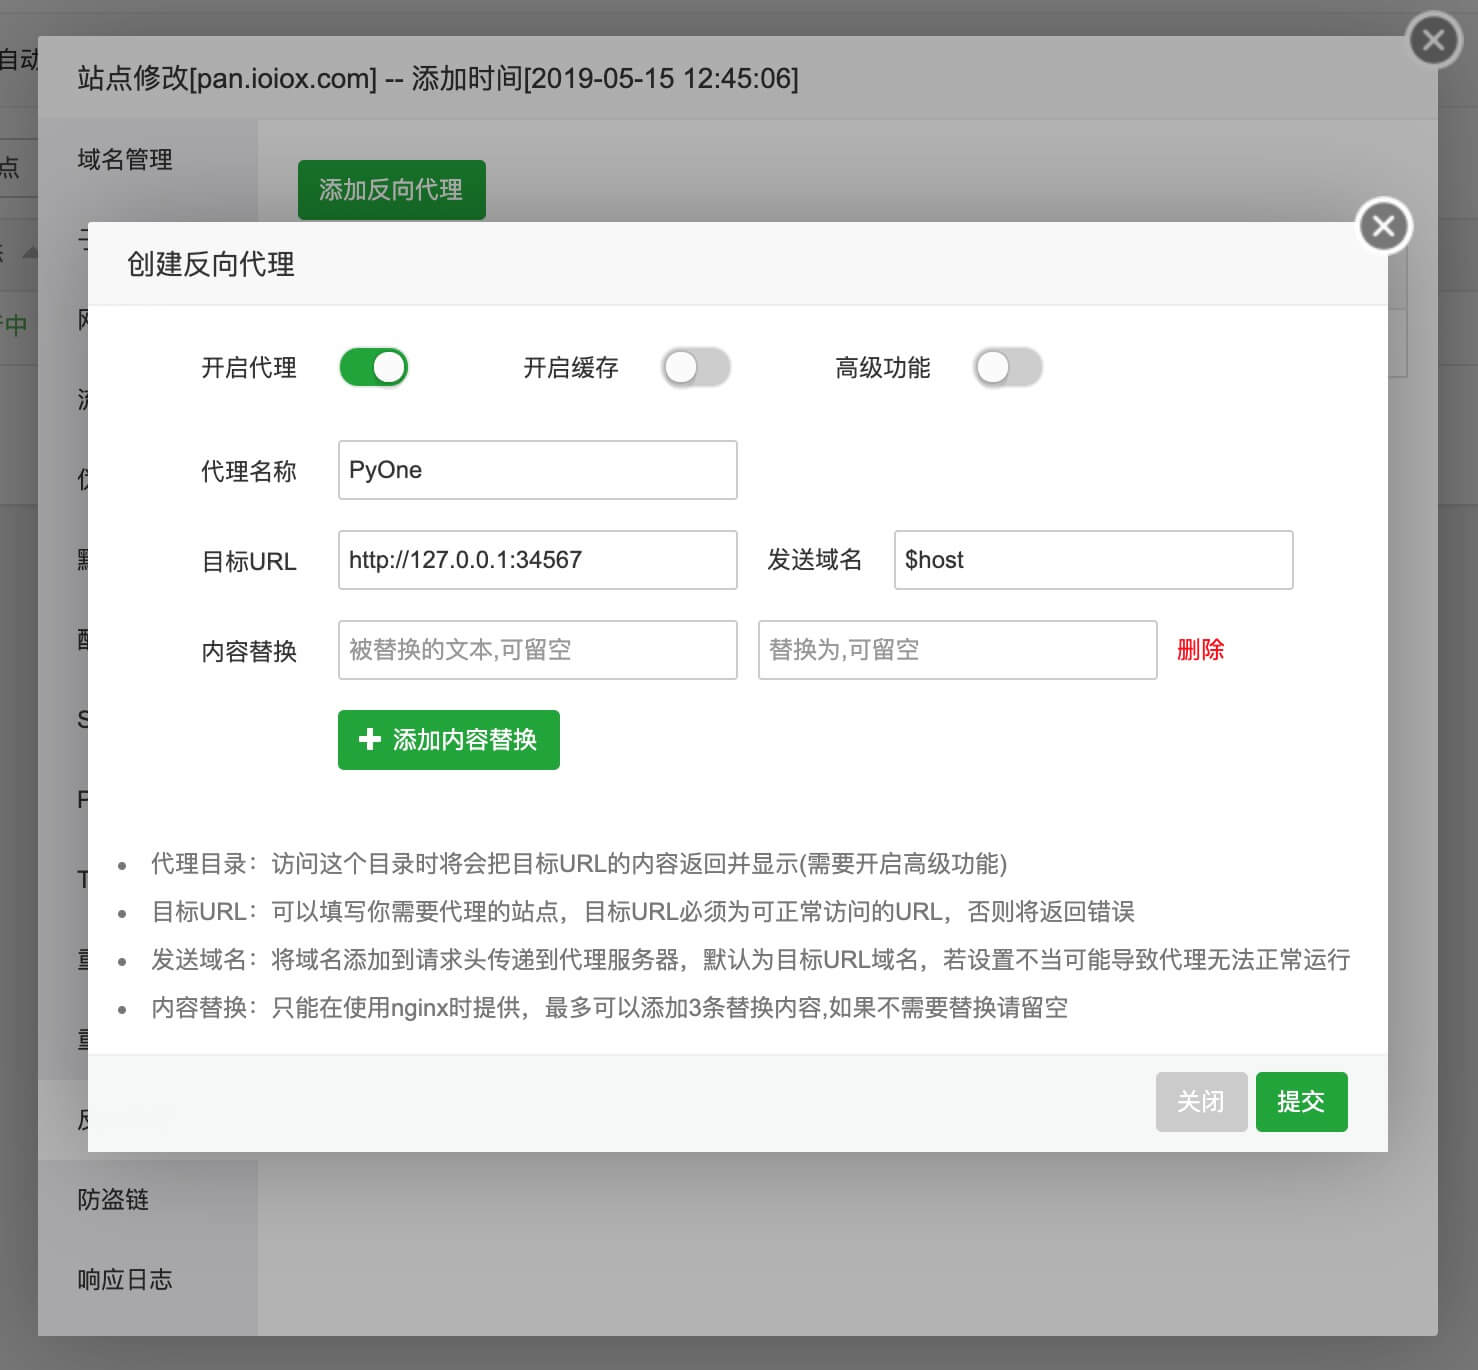The height and width of the screenshot is (1370, 1478).
Task: Enable the 开启缓存 switch
Action: pos(696,368)
